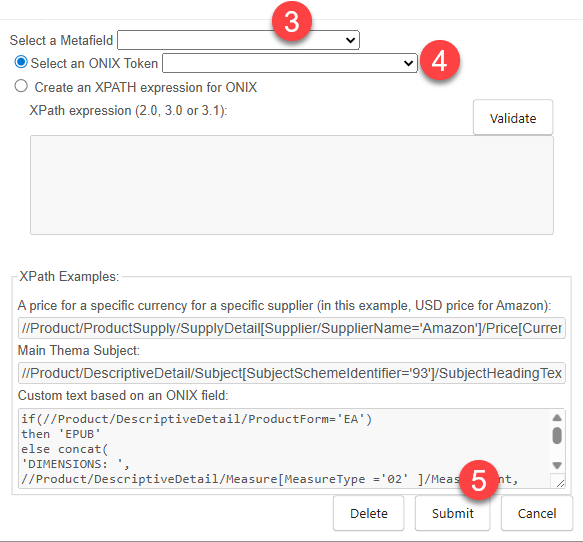Image resolution: width=583 pixels, height=542 pixels.
Task: Click the Delete button
Action: tap(368, 513)
